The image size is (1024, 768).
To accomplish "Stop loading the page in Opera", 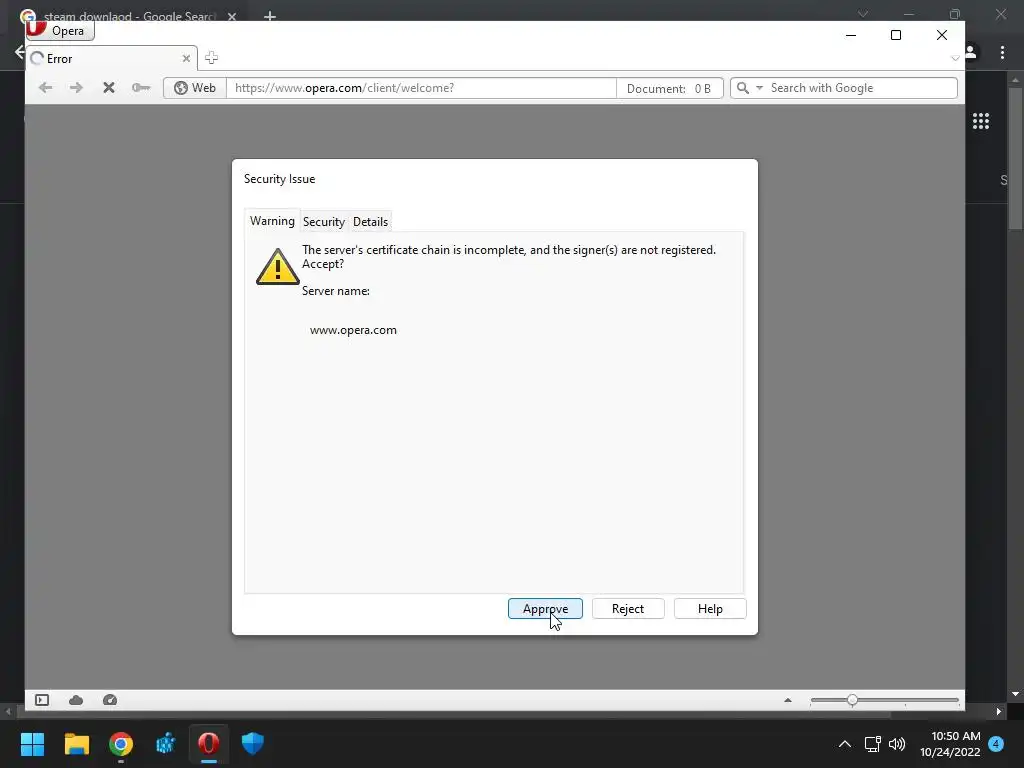I will click(x=109, y=88).
